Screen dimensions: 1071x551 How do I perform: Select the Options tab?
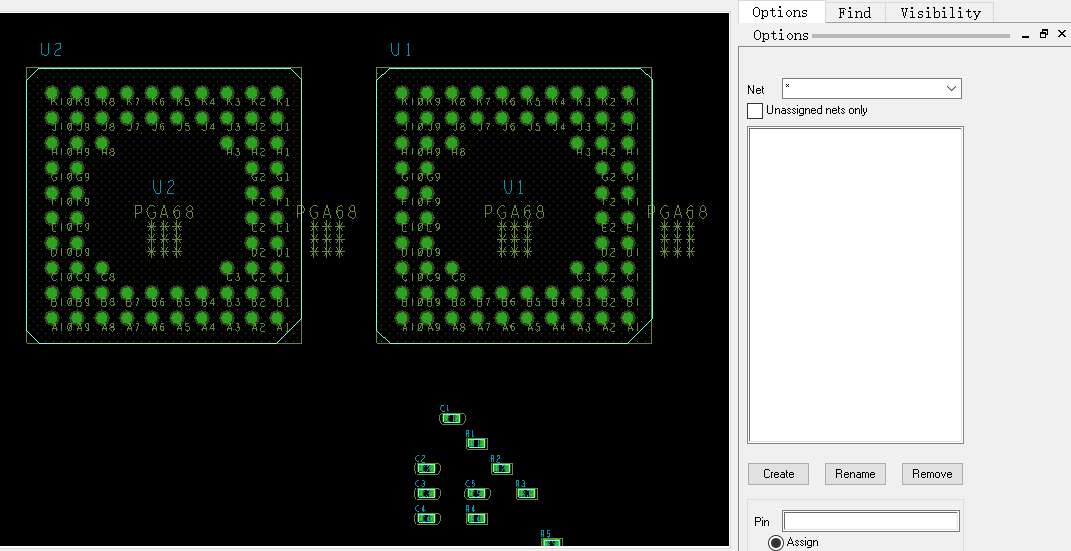780,12
